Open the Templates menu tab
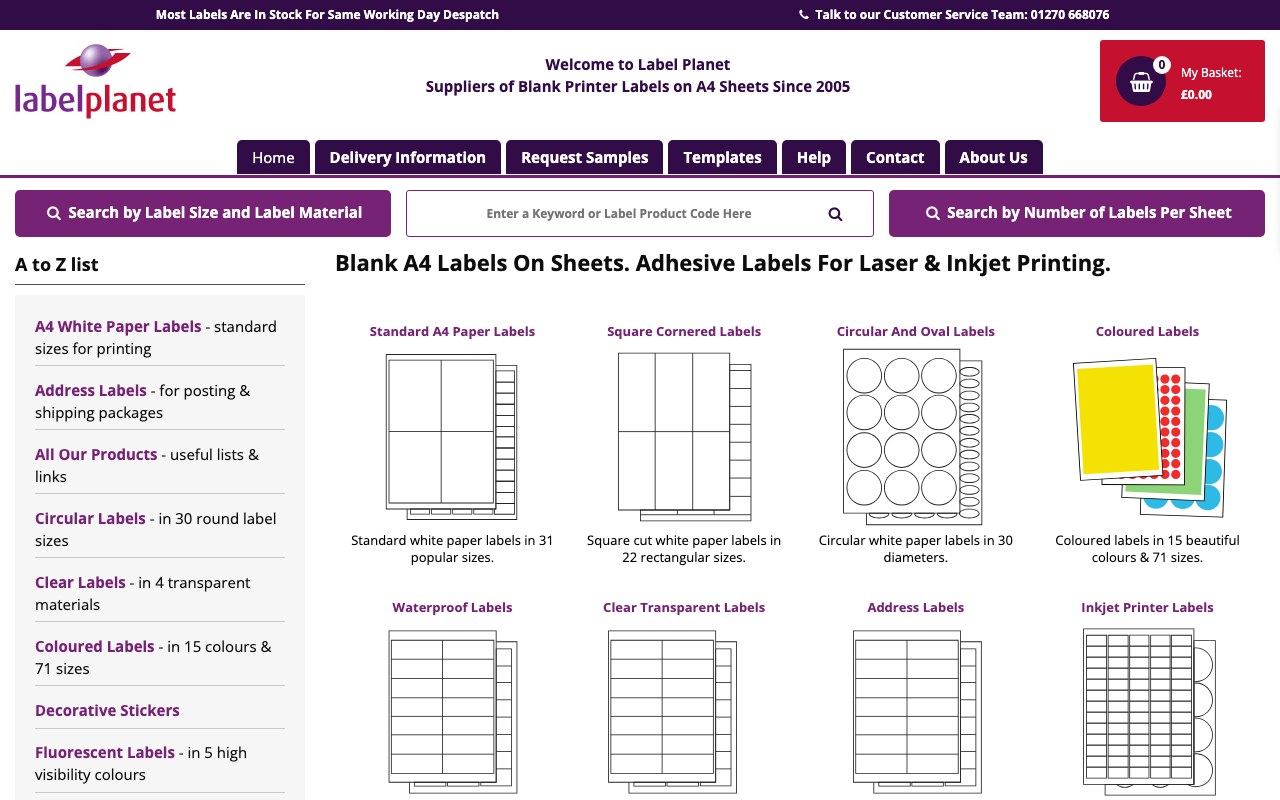1280x800 pixels. tap(722, 158)
